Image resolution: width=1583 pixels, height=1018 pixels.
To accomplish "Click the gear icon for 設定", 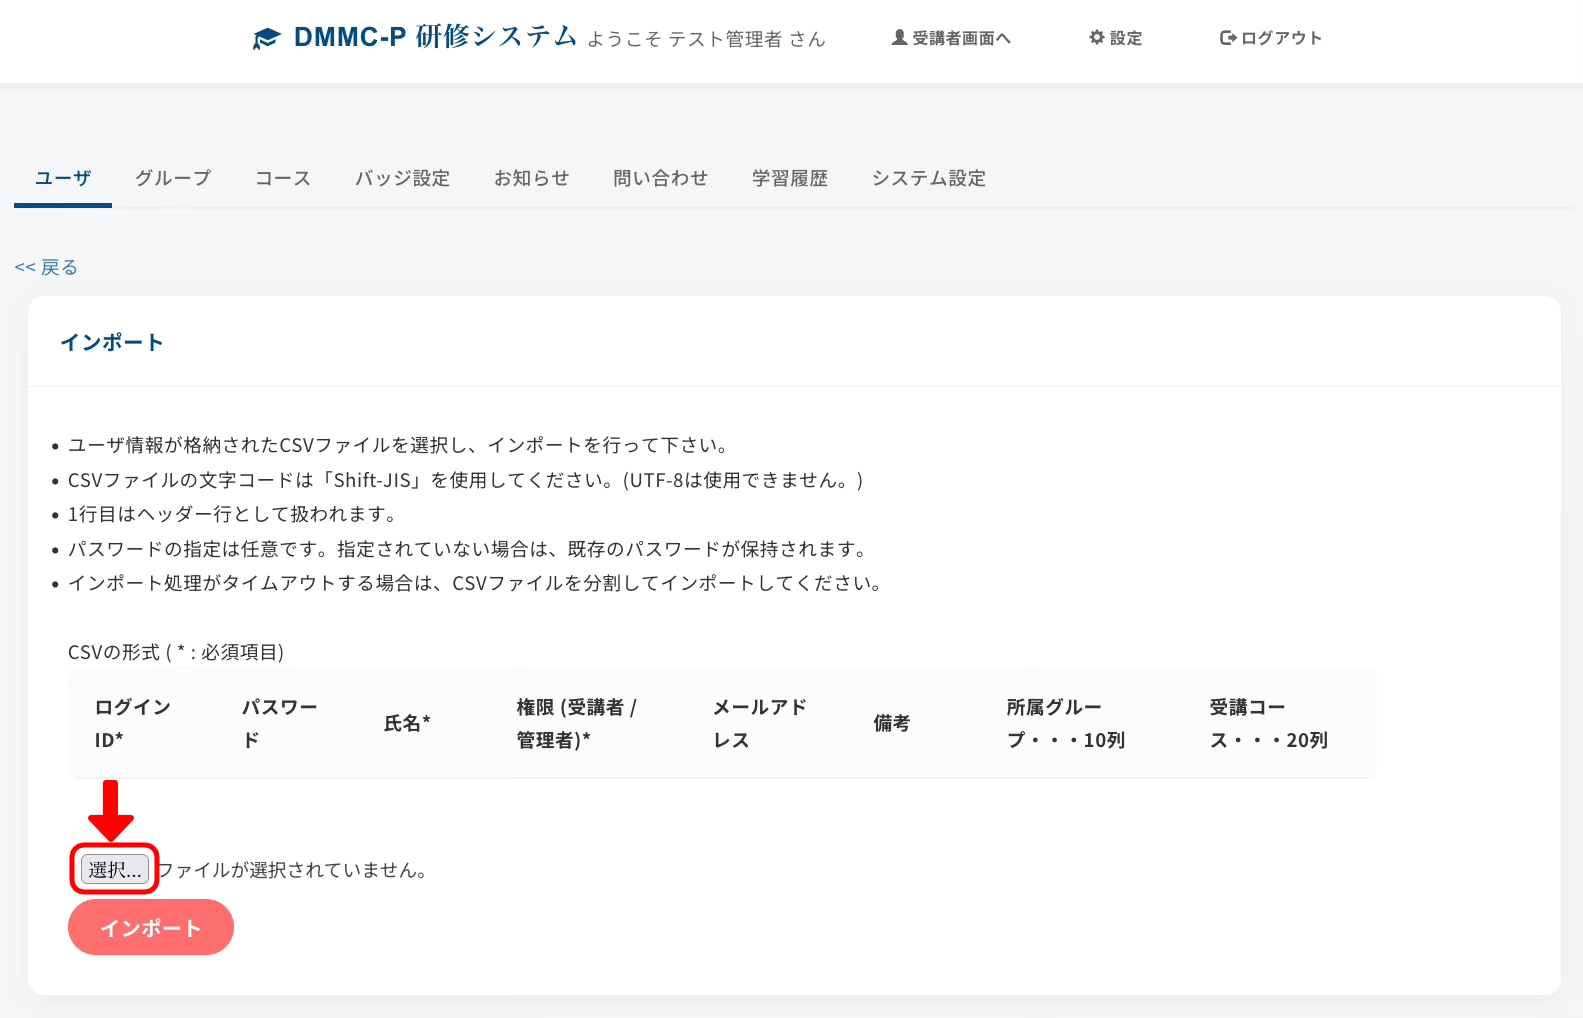I will (x=1097, y=37).
